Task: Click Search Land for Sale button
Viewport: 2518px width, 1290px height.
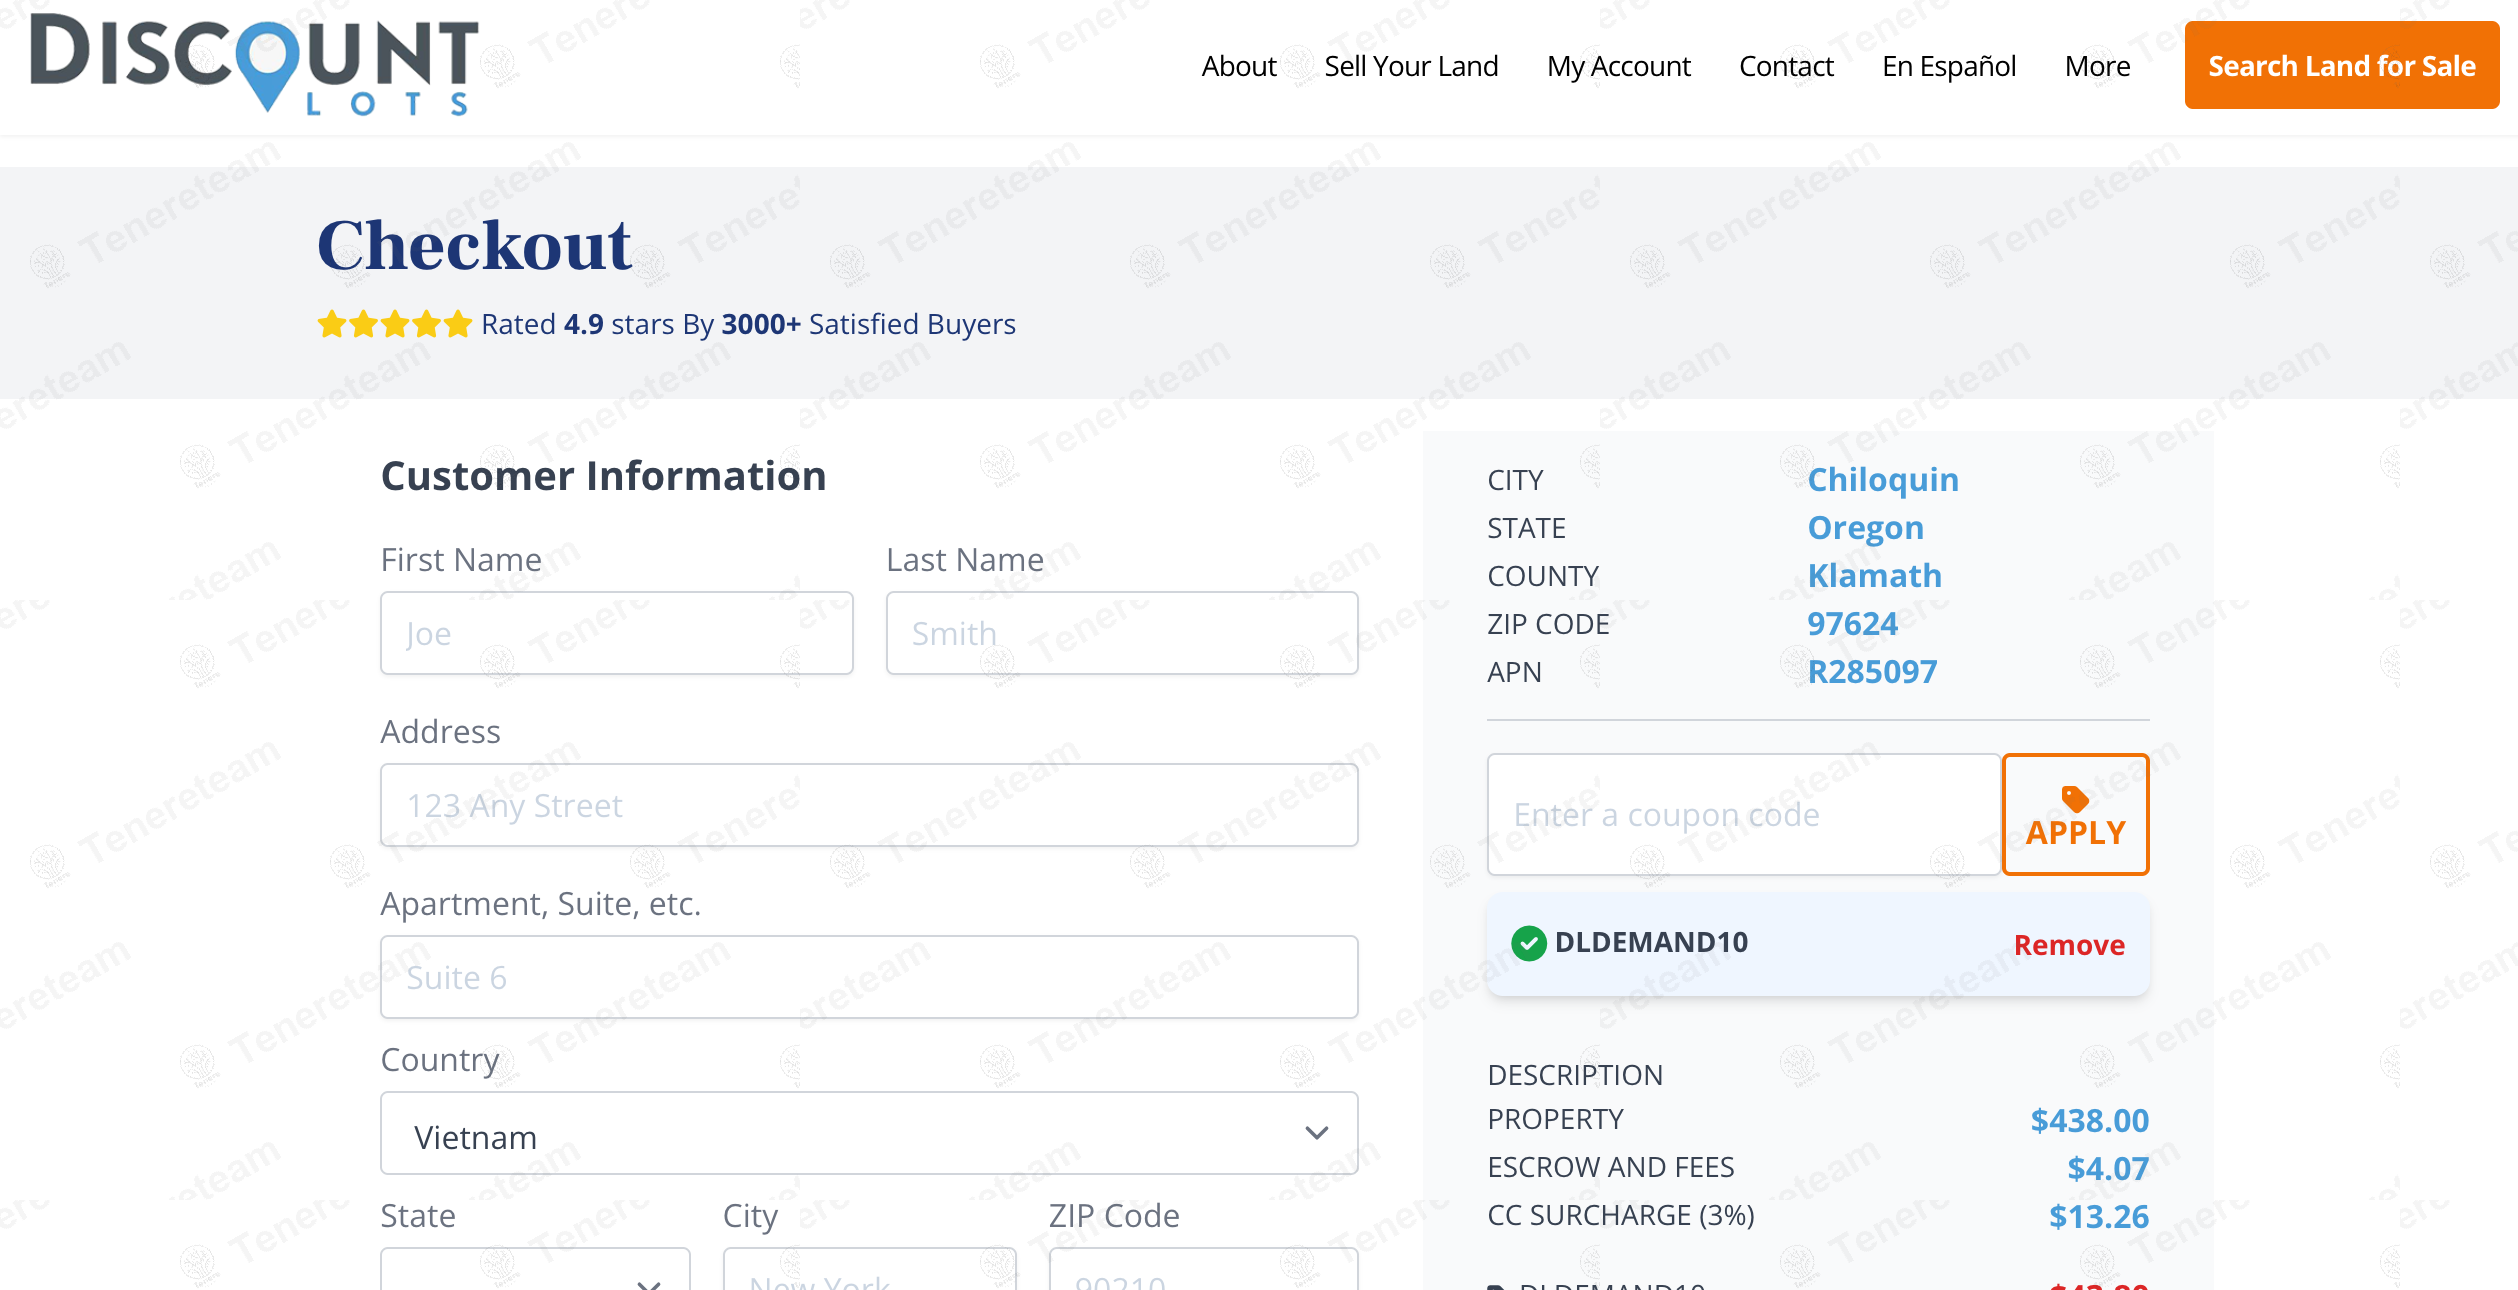Action: pos(2342,65)
